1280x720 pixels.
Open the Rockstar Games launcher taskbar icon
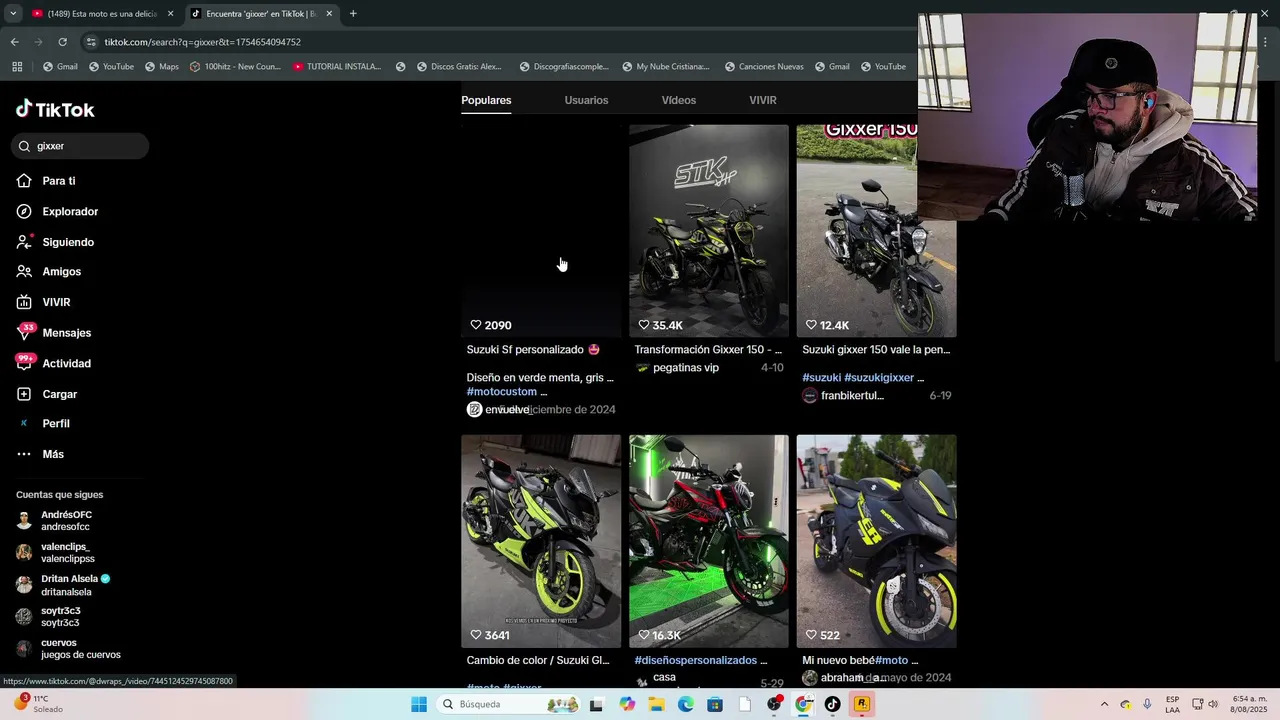[861, 704]
